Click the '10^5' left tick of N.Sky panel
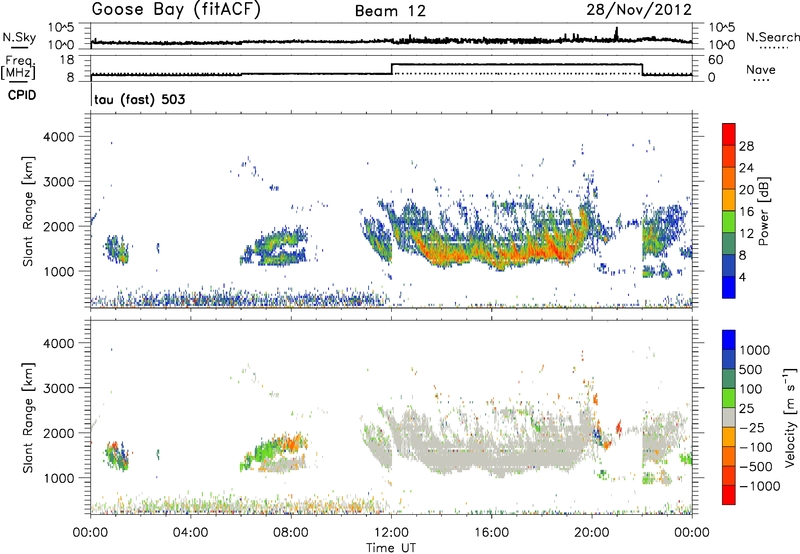Viewport: 800px width, 554px height. [61, 27]
